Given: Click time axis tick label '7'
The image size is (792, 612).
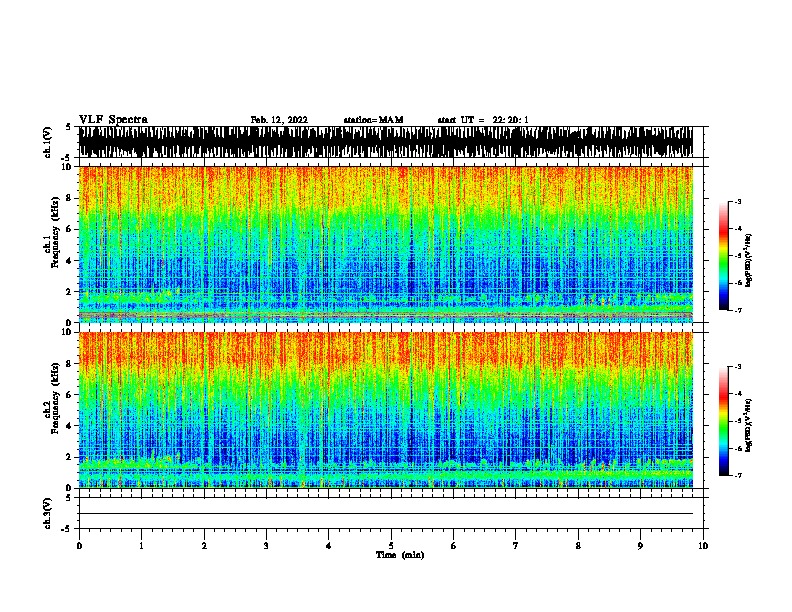Looking at the screenshot, I should (x=516, y=546).
